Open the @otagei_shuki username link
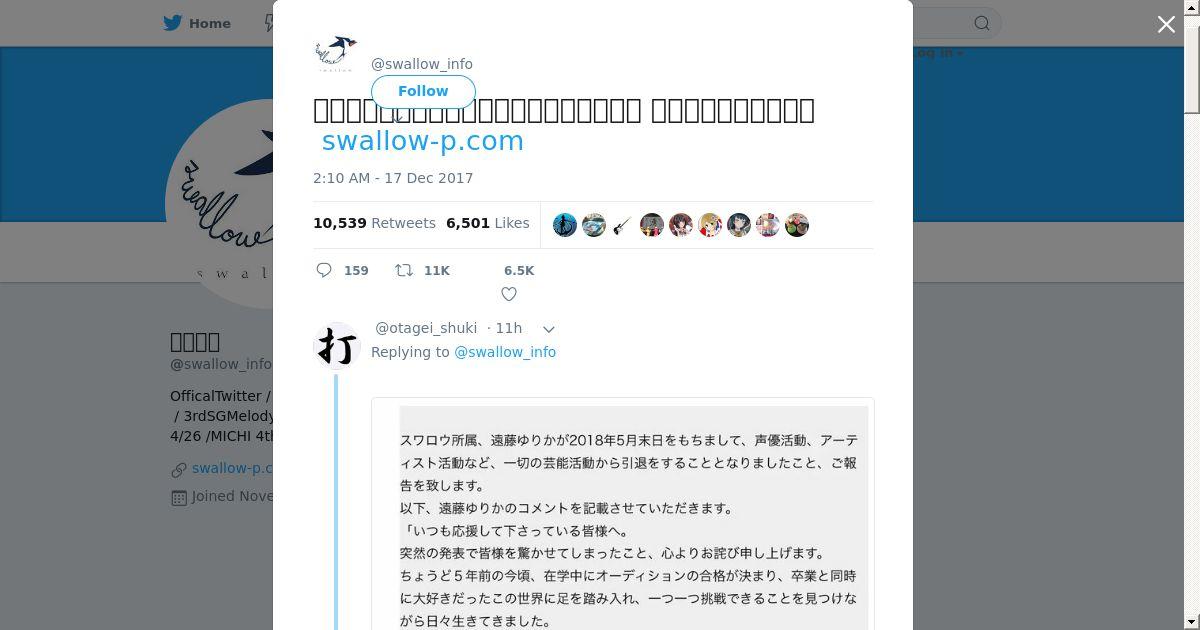Screen dimensions: 1200x630 (x=426, y=328)
